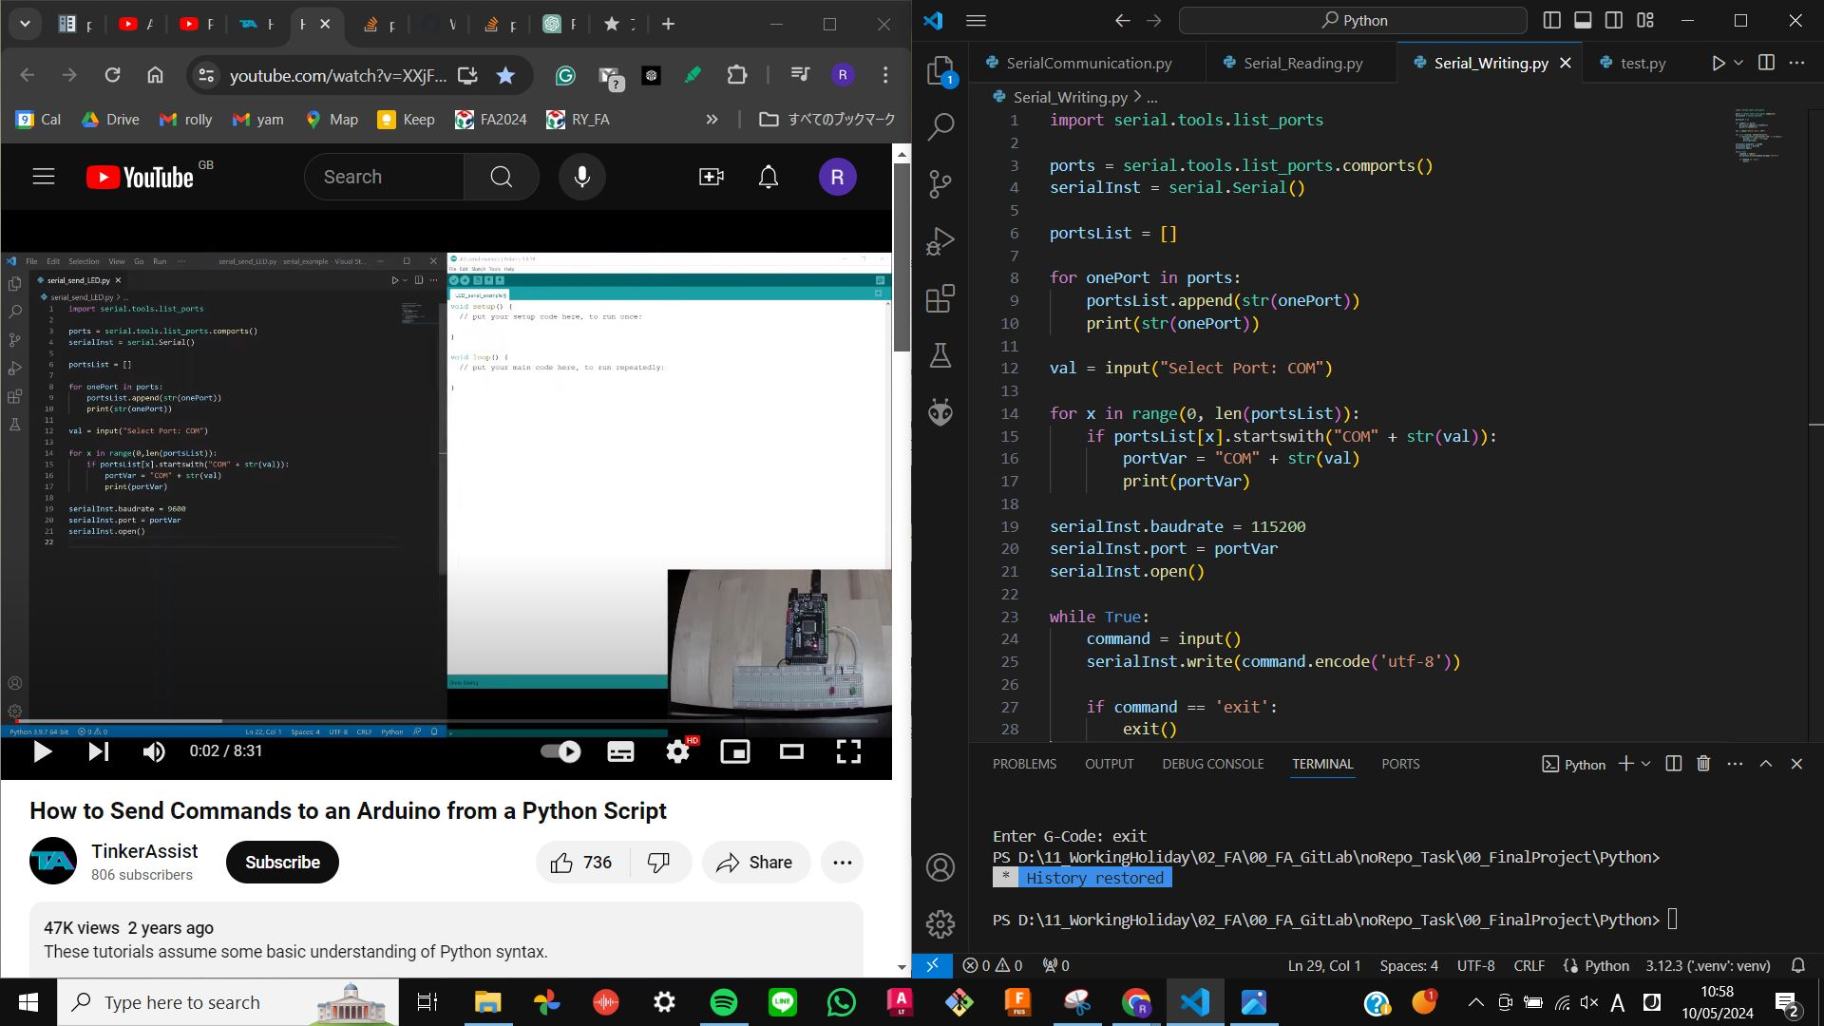Toggle VS Code secondary side bar

1614,20
